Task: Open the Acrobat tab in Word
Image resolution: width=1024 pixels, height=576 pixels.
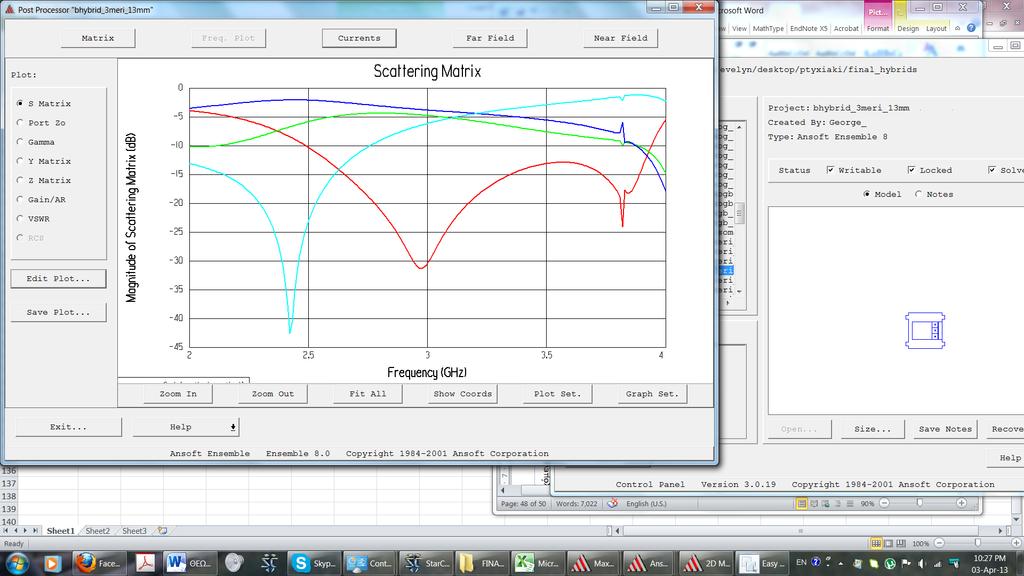Action: 846,29
